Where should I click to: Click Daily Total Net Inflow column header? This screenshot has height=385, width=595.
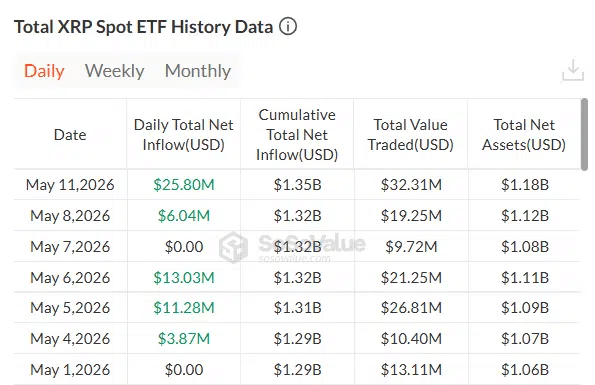[x=184, y=135]
